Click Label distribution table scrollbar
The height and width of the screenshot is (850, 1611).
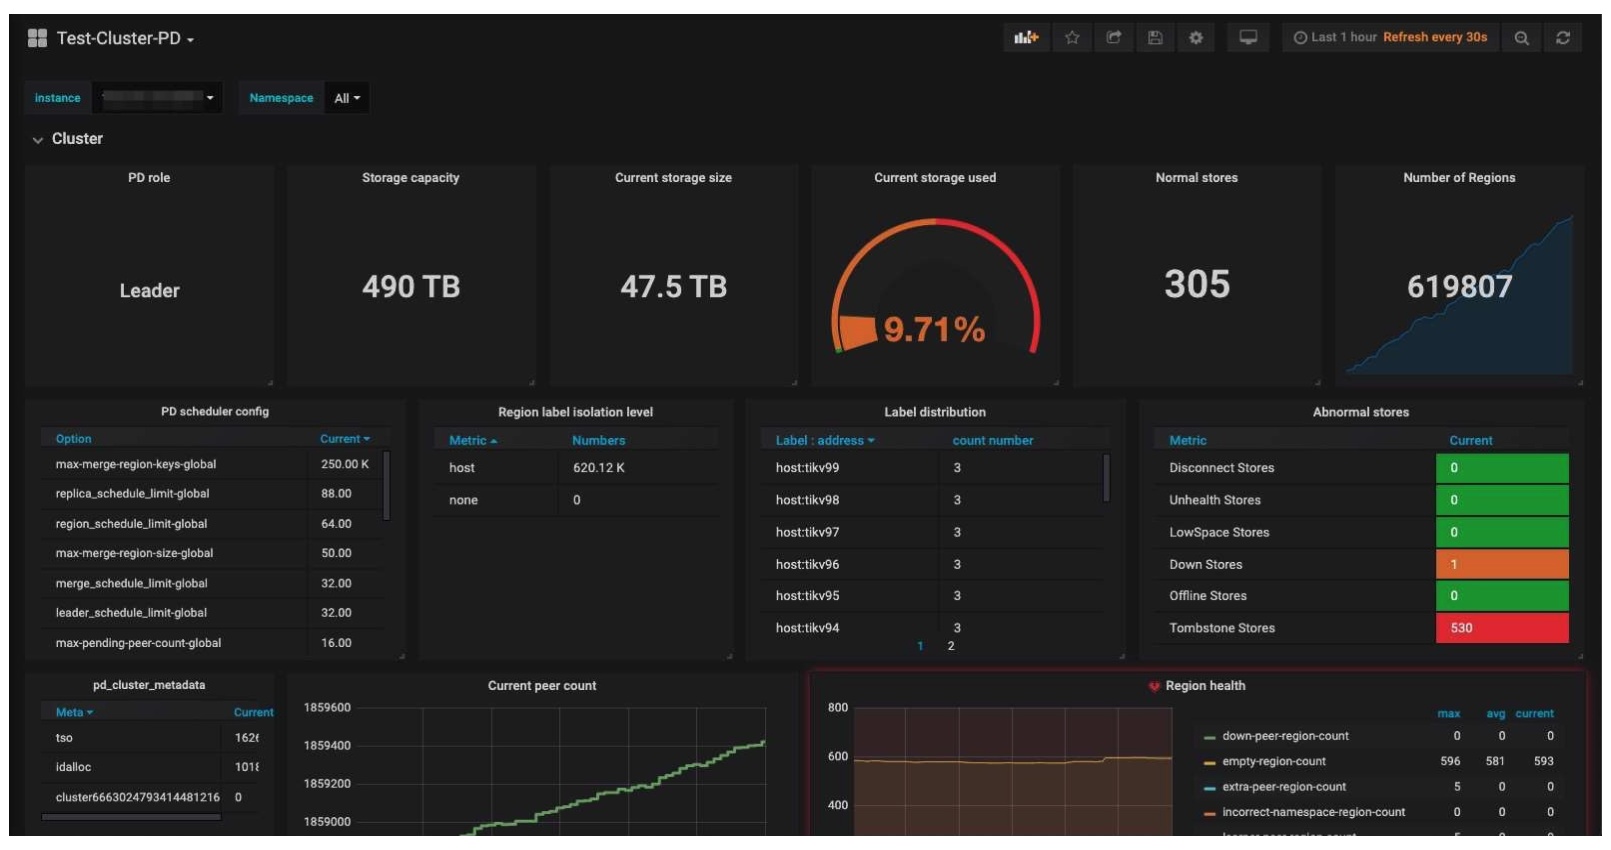(1106, 478)
